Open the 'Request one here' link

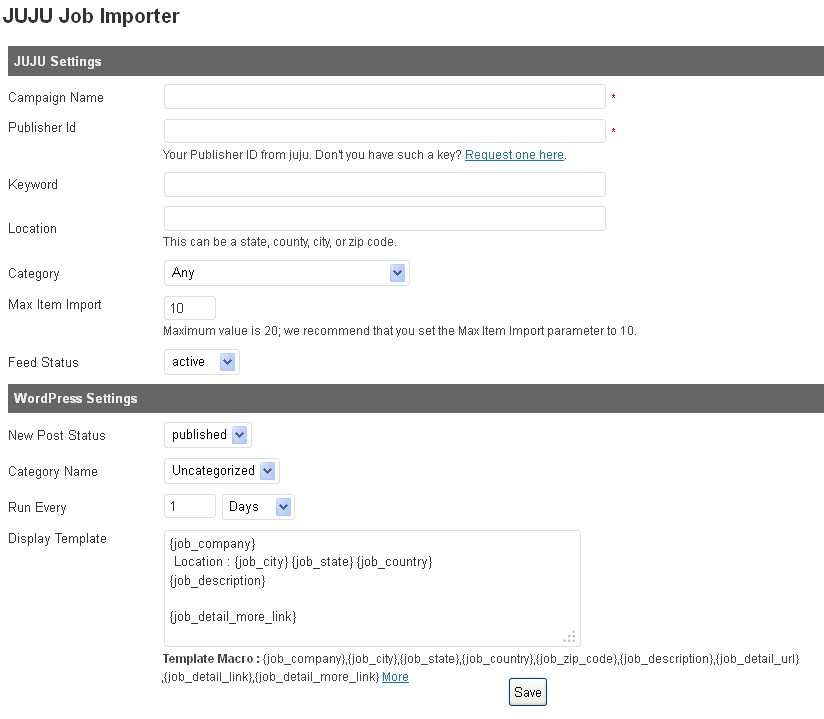(514, 155)
